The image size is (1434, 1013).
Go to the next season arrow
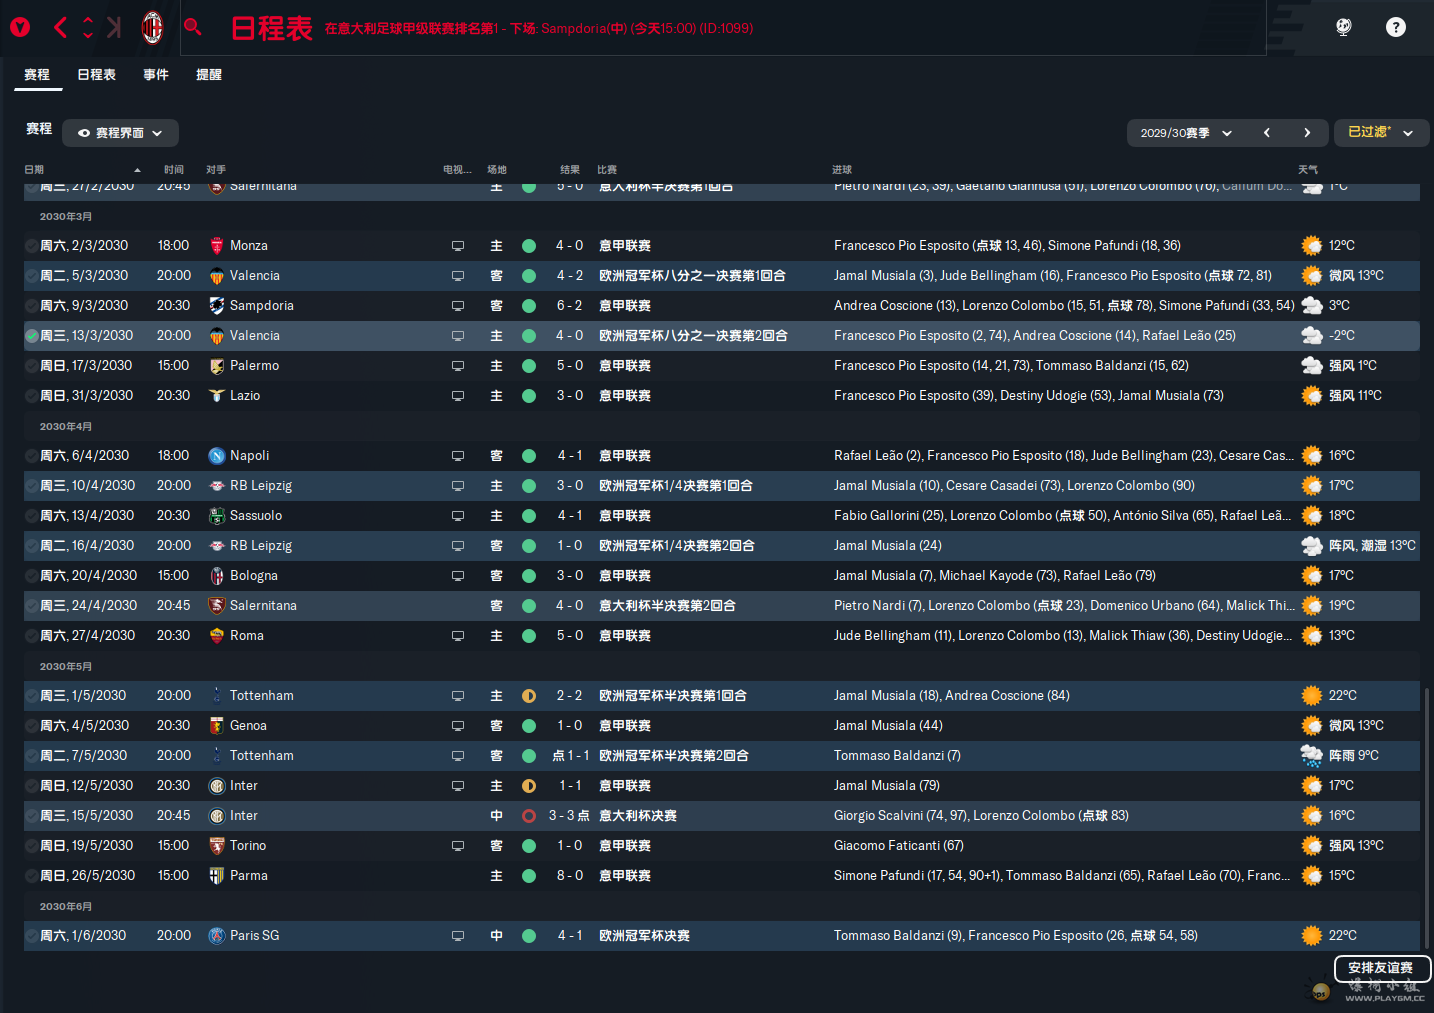point(1307,133)
